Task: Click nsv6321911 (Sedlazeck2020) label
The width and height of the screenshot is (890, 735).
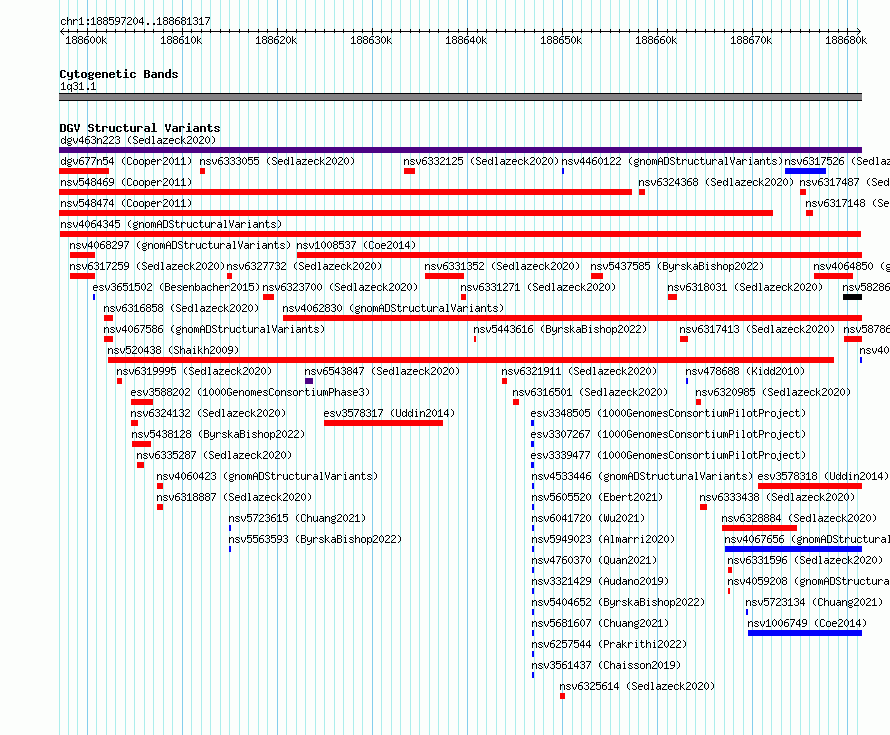Action: click(579, 371)
